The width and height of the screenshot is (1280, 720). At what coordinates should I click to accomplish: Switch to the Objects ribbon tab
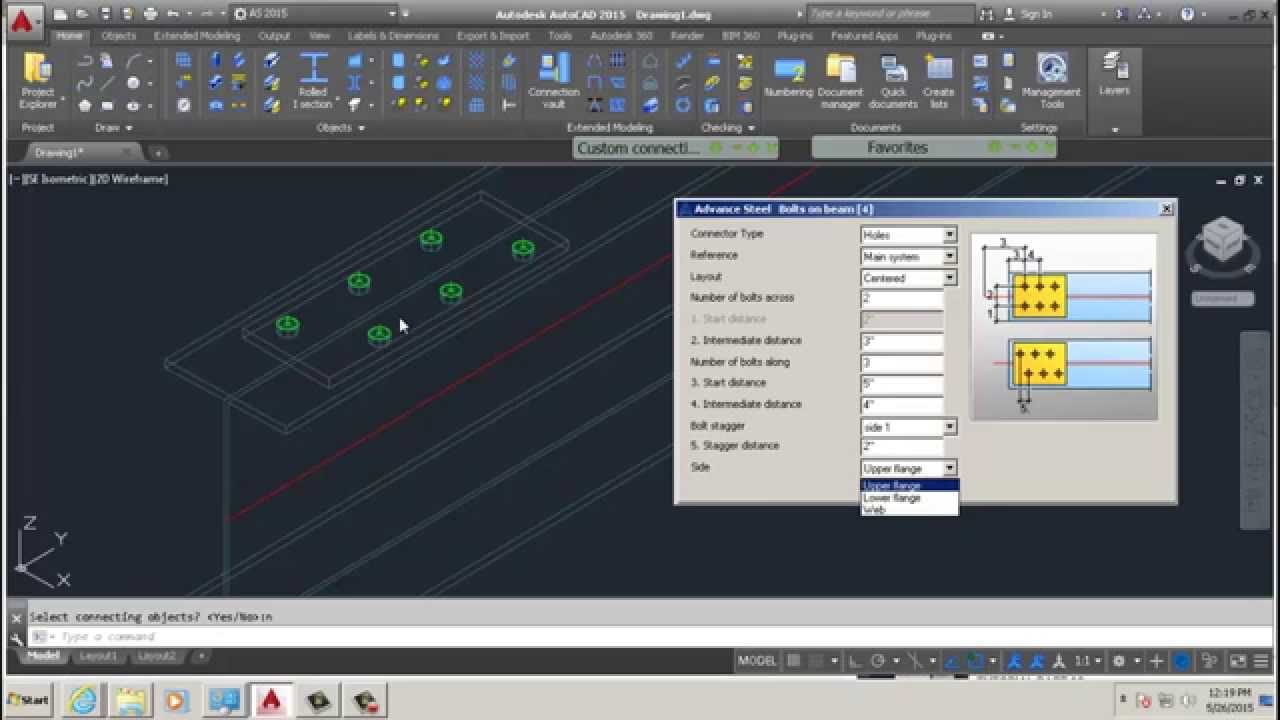click(x=119, y=36)
